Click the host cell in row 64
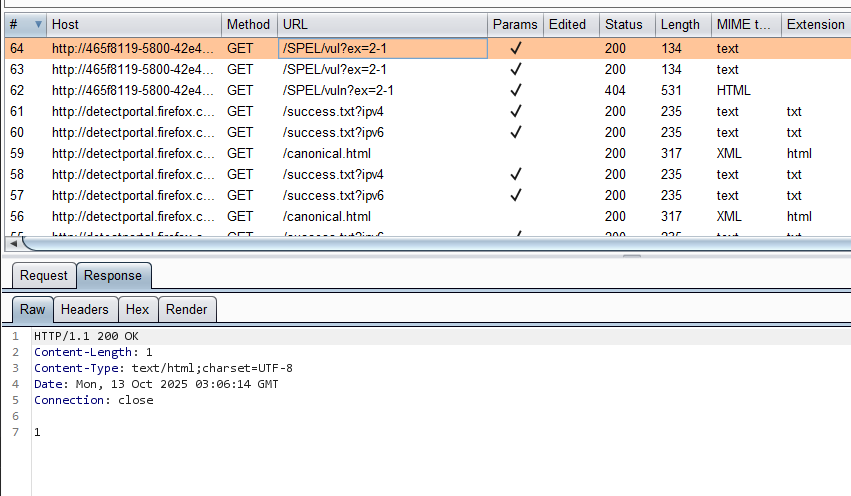Image resolution: width=851 pixels, height=496 pixels. (x=133, y=48)
